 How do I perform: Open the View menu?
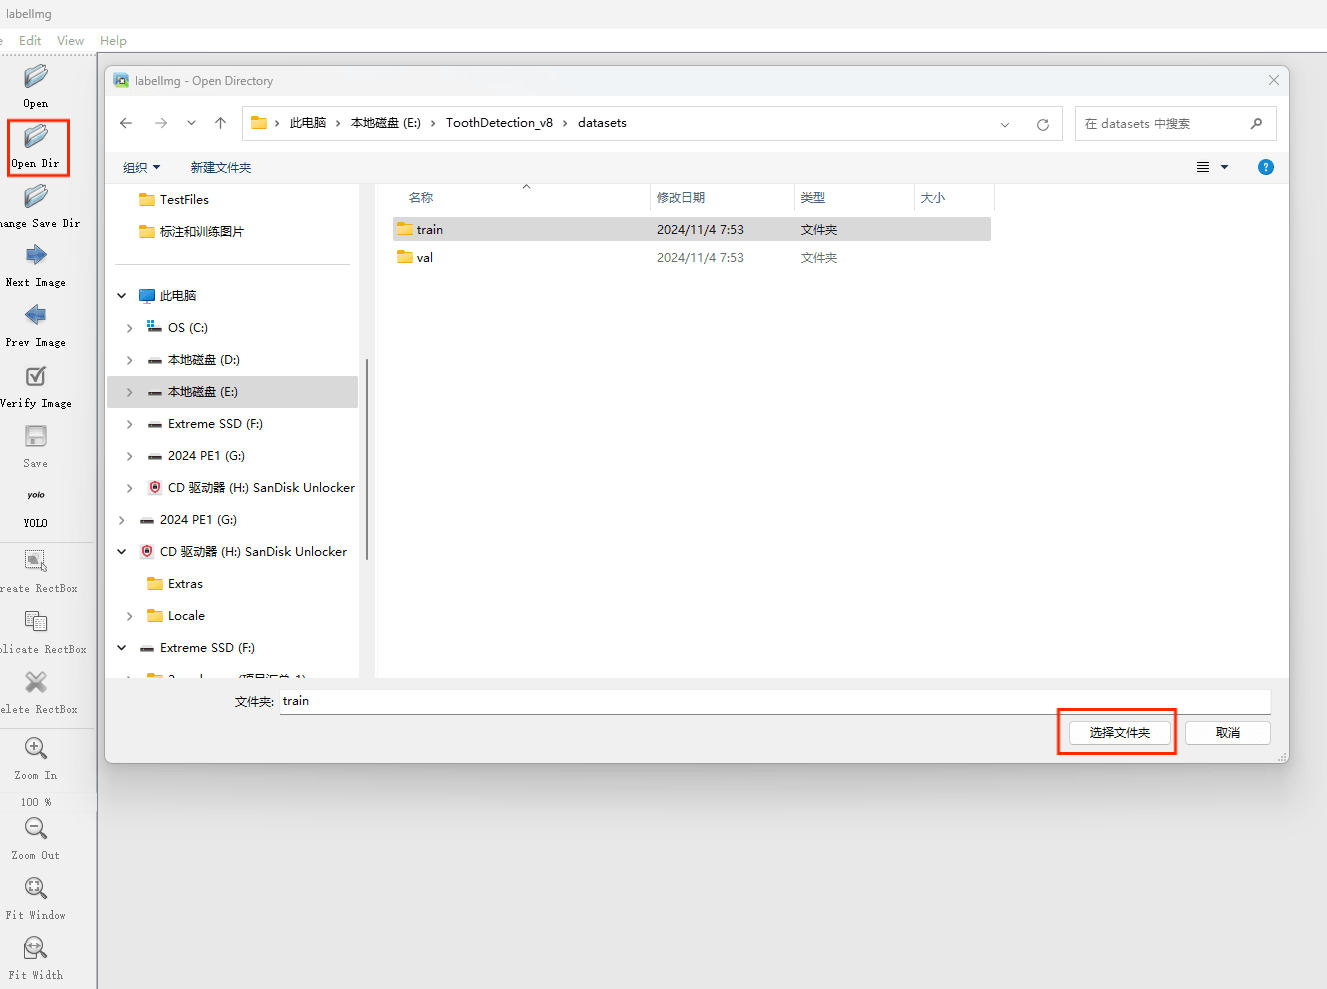pos(70,41)
